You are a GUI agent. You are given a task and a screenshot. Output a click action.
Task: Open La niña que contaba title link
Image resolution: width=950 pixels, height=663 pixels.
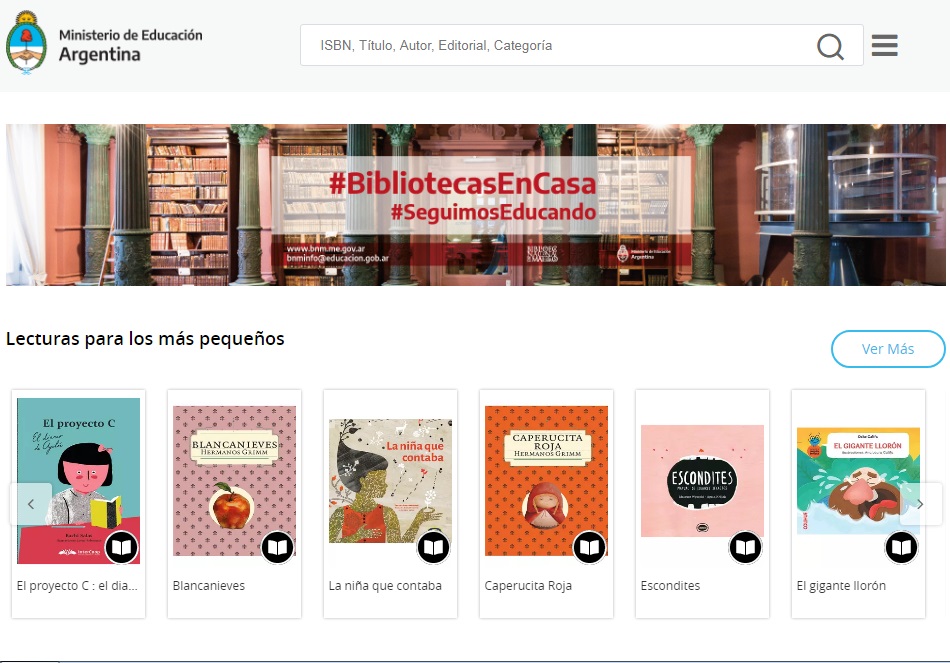tap(385, 586)
